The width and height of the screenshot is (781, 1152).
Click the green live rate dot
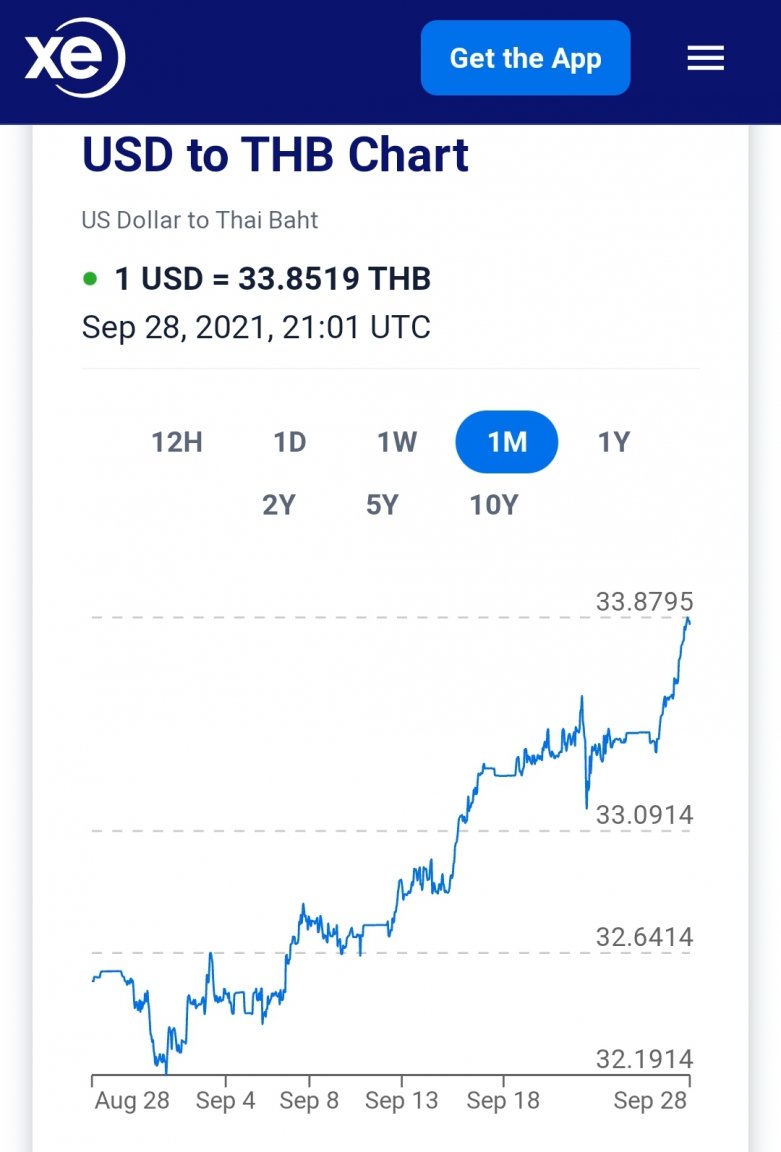tap(91, 278)
